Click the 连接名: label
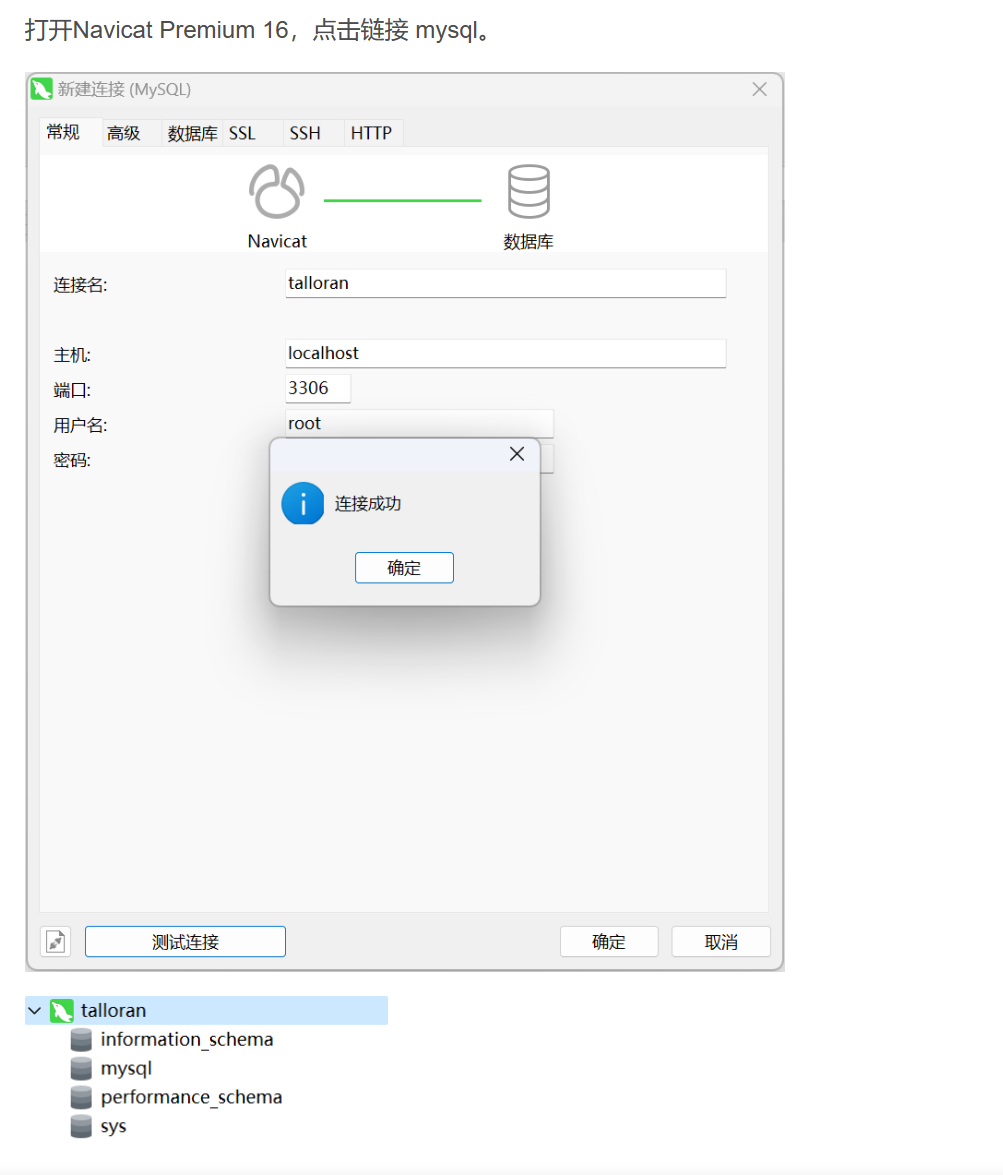The image size is (1003, 1175). tap(80, 285)
